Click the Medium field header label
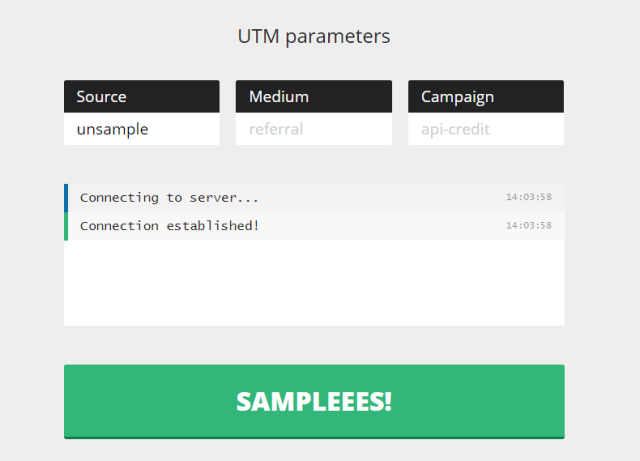 279,97
